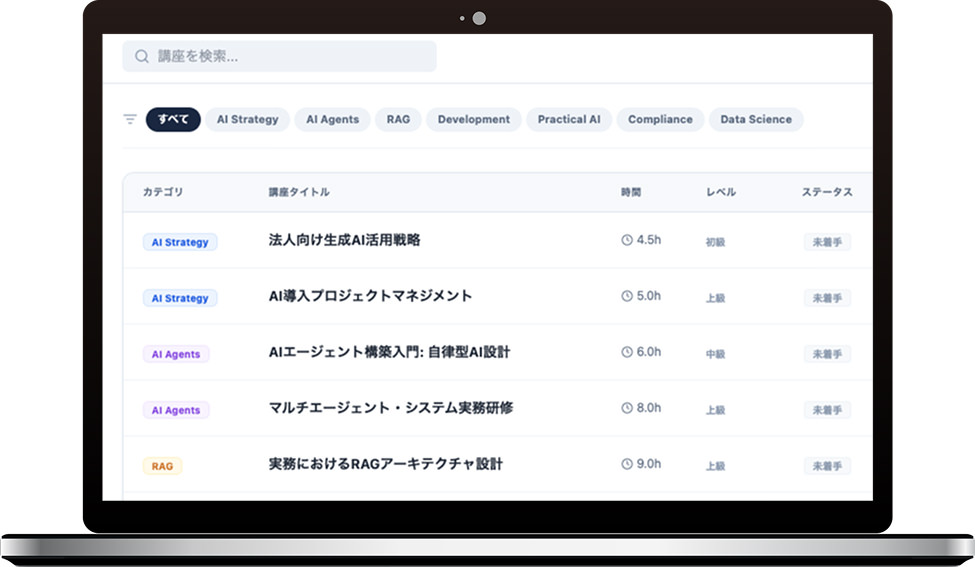Click the clock icon next to 6.0h
This screenshot has height=567, width=975.
[x=627, y=352]
